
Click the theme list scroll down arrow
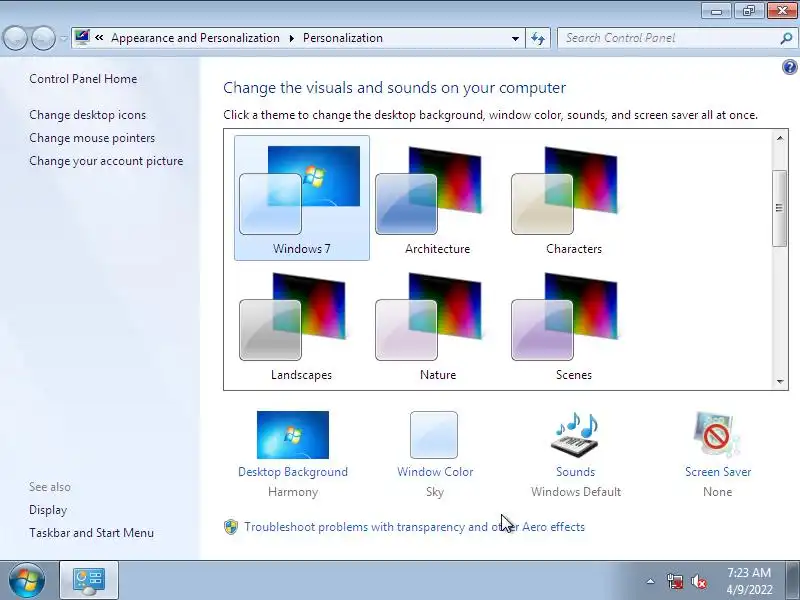pos(780,381)
